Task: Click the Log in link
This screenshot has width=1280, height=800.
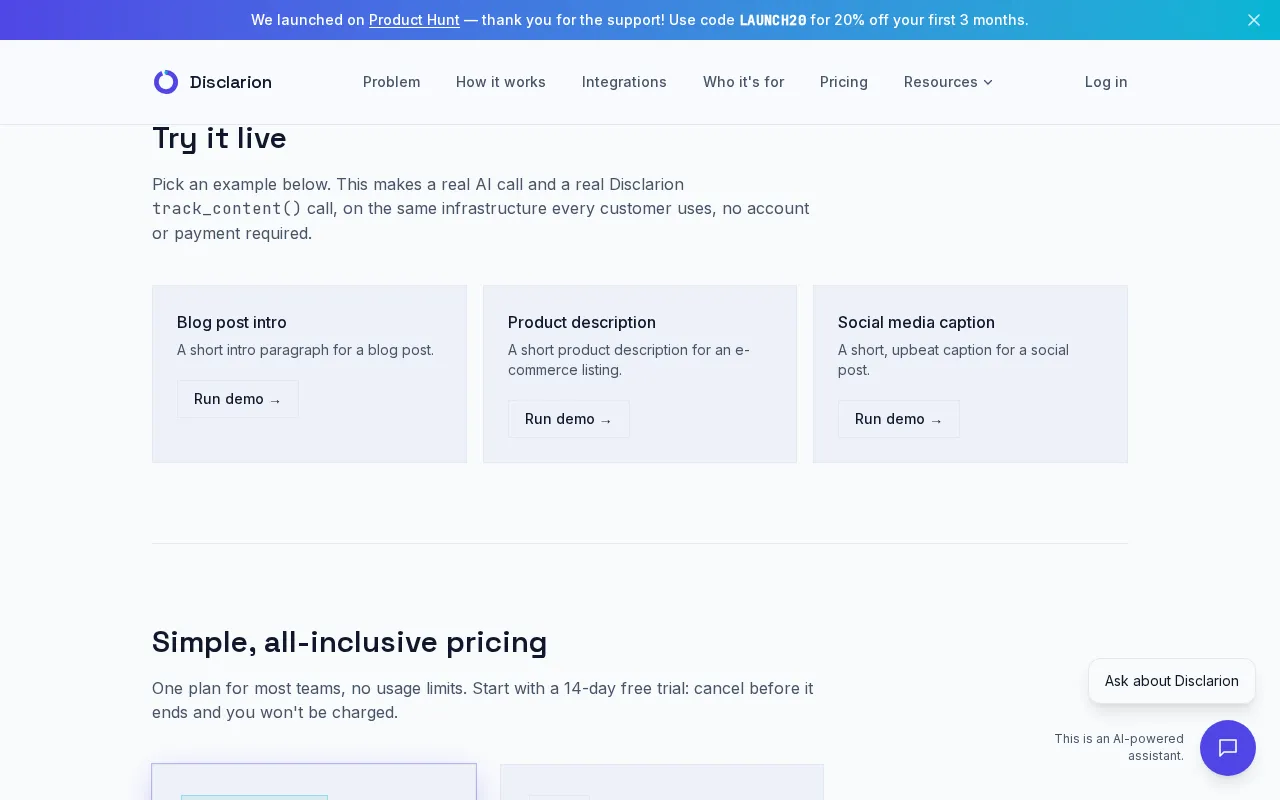Action: point(1106,82)
